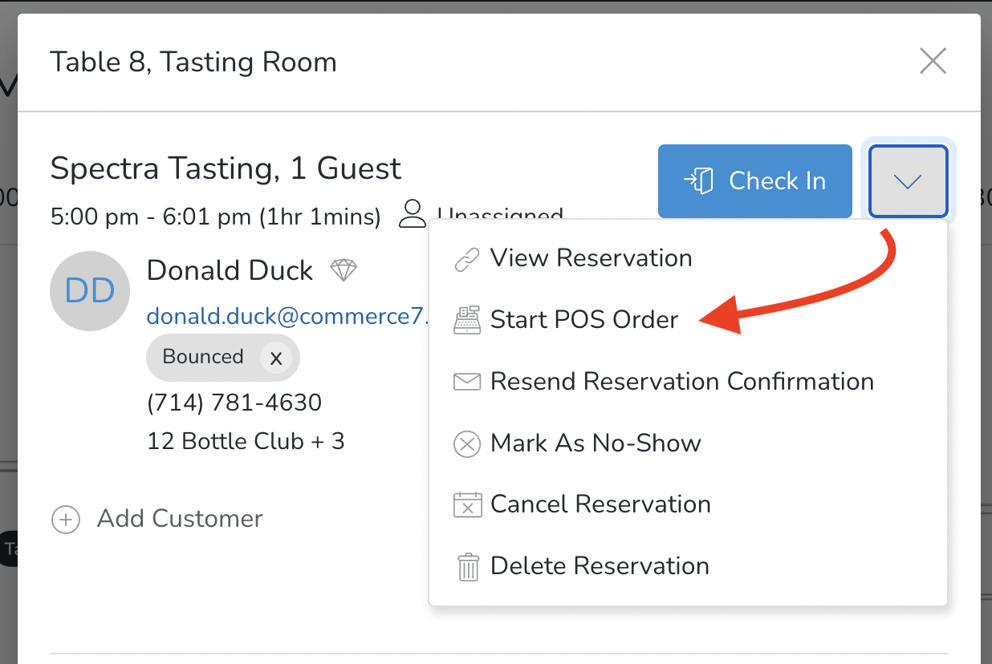Screen dimensions: 992x664
Task: Click the plus circle icon for Add Customer
Action: [66, 519]
